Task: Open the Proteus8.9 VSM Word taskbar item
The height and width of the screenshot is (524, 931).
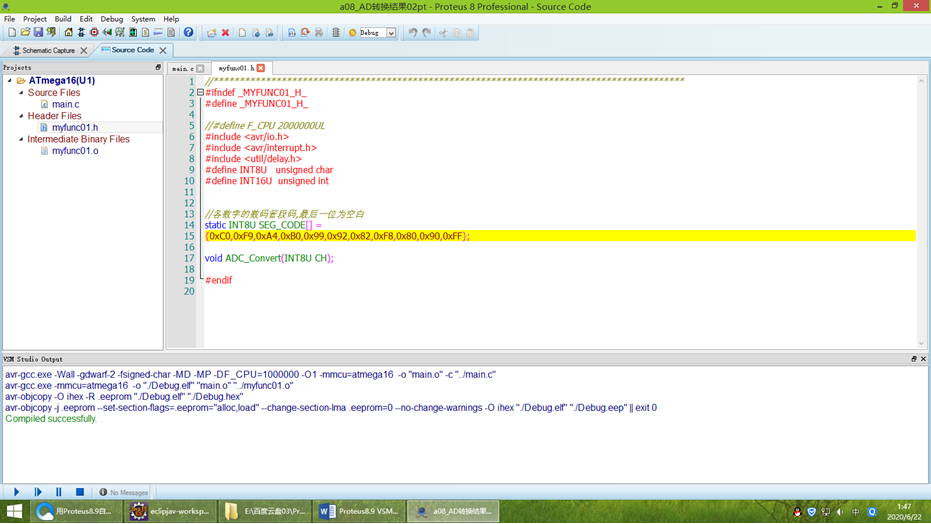Action: (359, 511)
